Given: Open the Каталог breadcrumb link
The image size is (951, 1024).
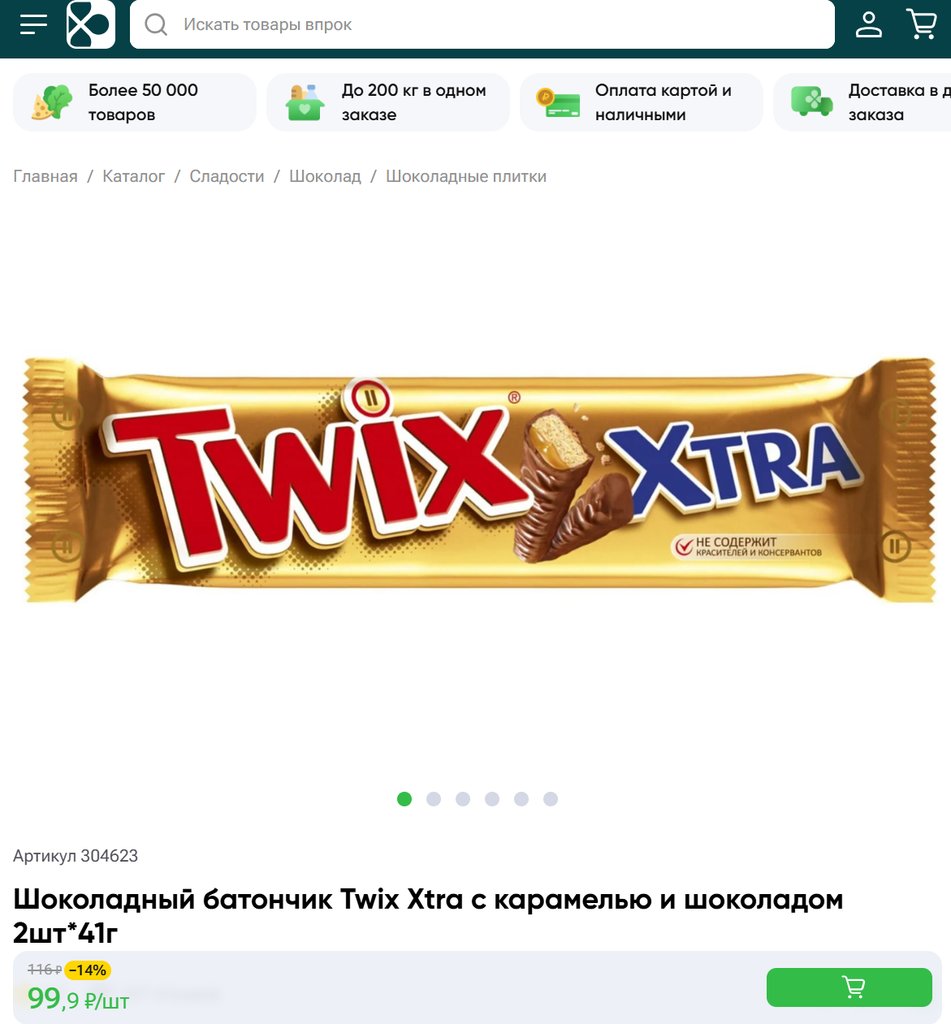Looking at the screenshot, I should pos(133,176).
